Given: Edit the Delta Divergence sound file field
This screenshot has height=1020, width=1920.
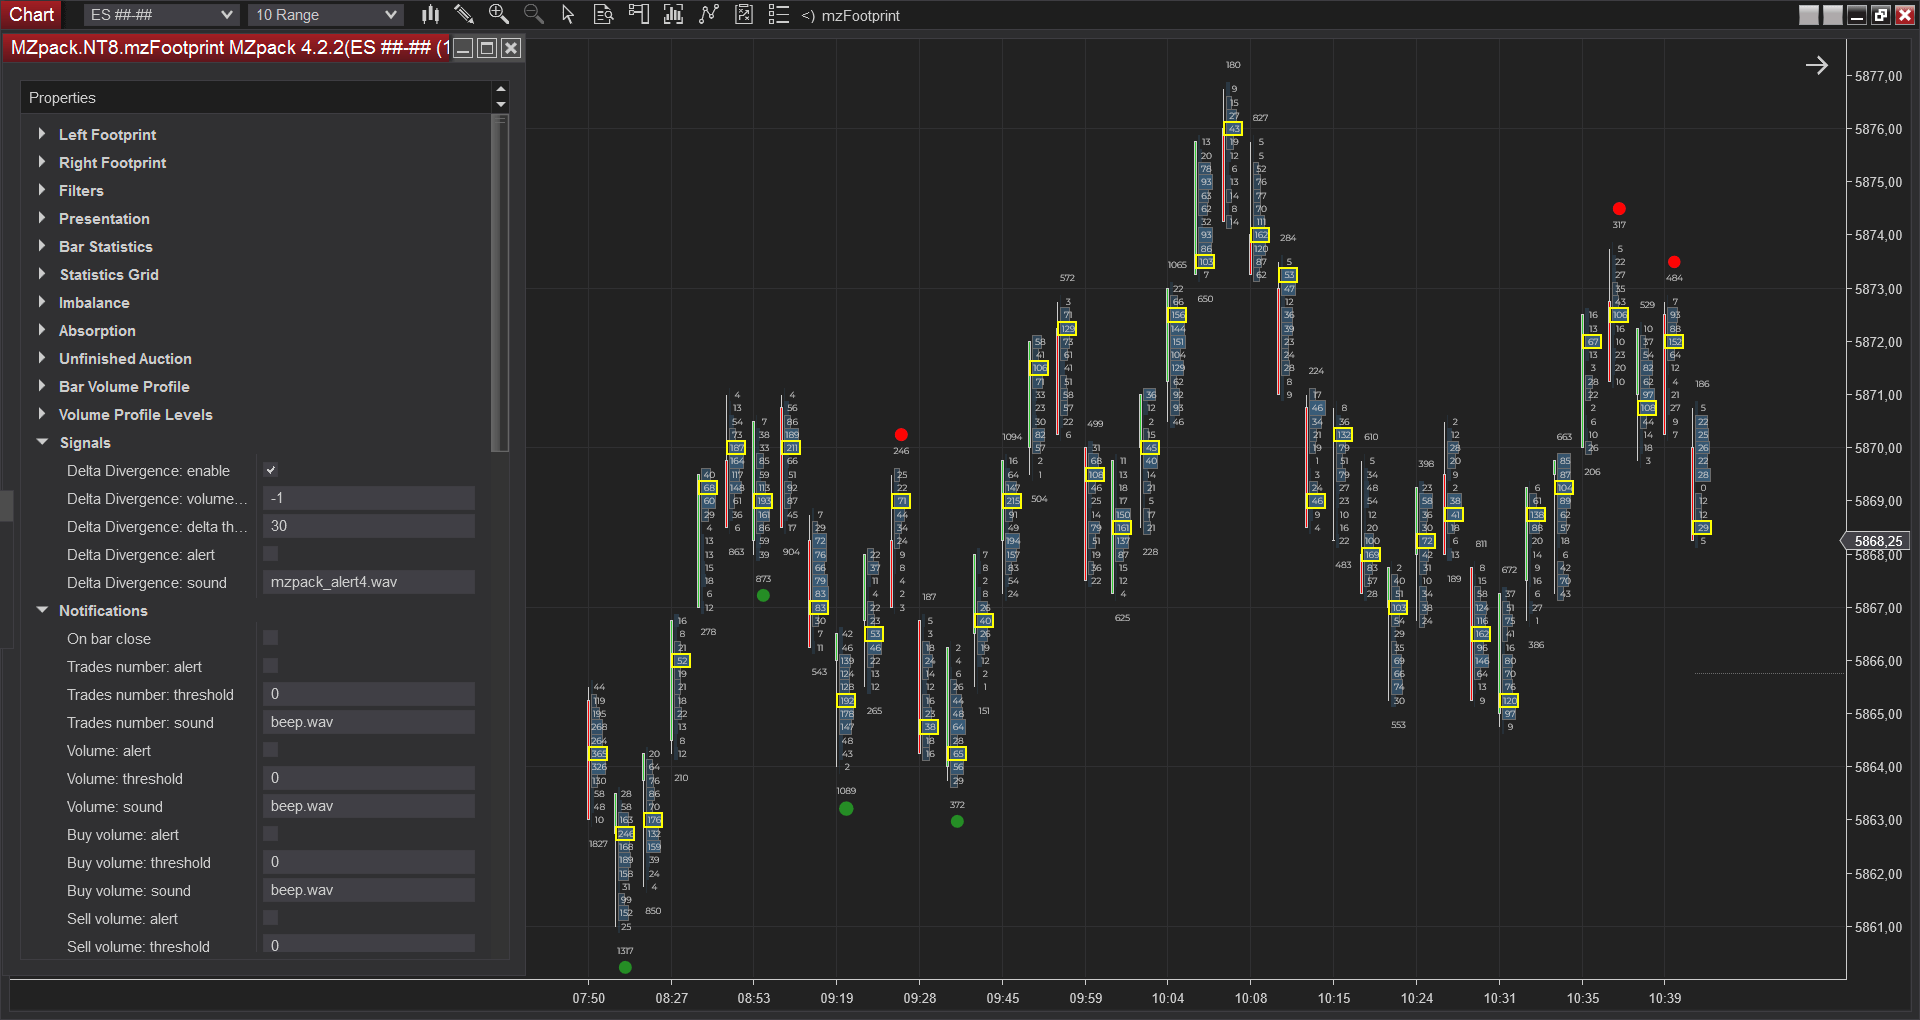Looking at the screenshot, I should pyautogui.click(x=369, y=582).
